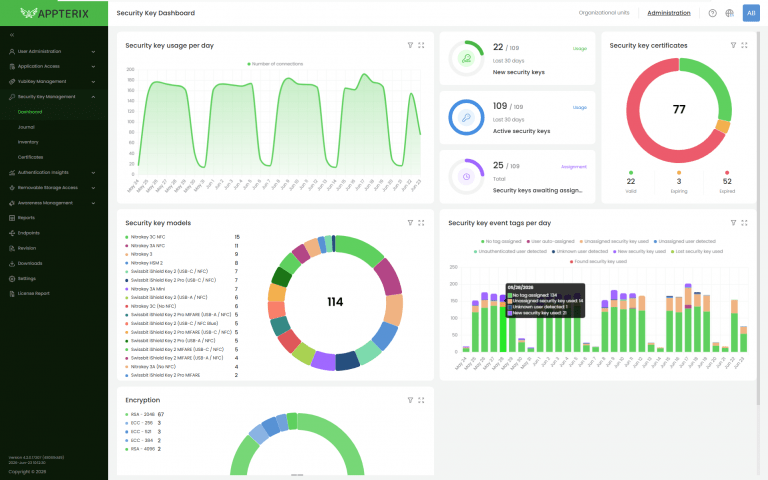The image size is (768, 480).
Task: Open Organizational units in the header
Action: (x=604, y=13)
